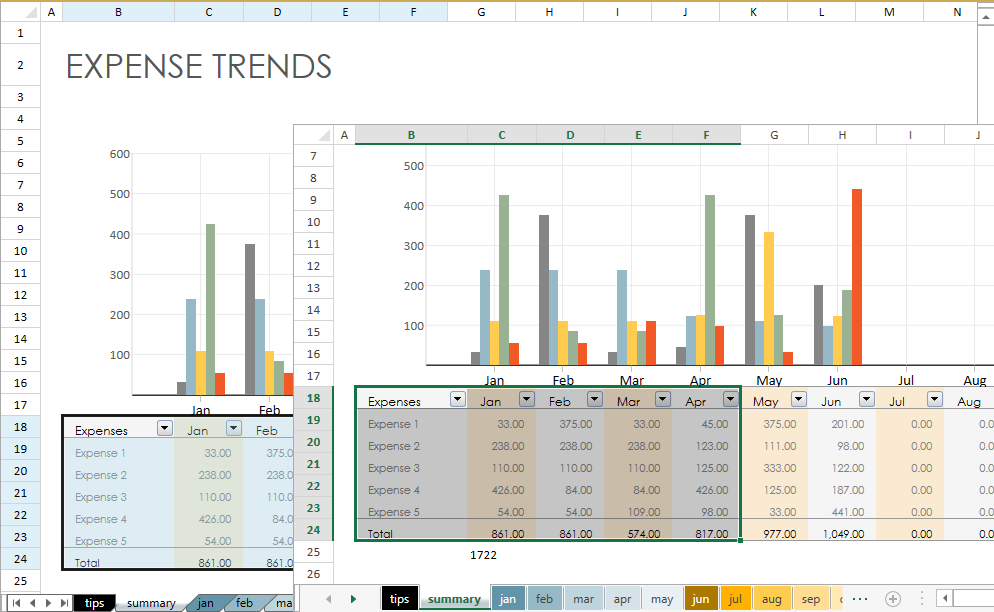994x612 pixels.
Task: Open the Expenses filter dropdown in front table
Action: click(x=457, y=399)
